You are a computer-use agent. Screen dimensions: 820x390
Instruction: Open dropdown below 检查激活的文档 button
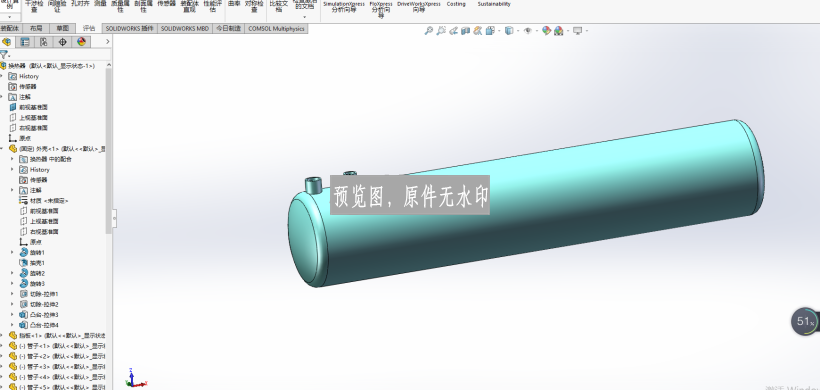click(304, 17)
